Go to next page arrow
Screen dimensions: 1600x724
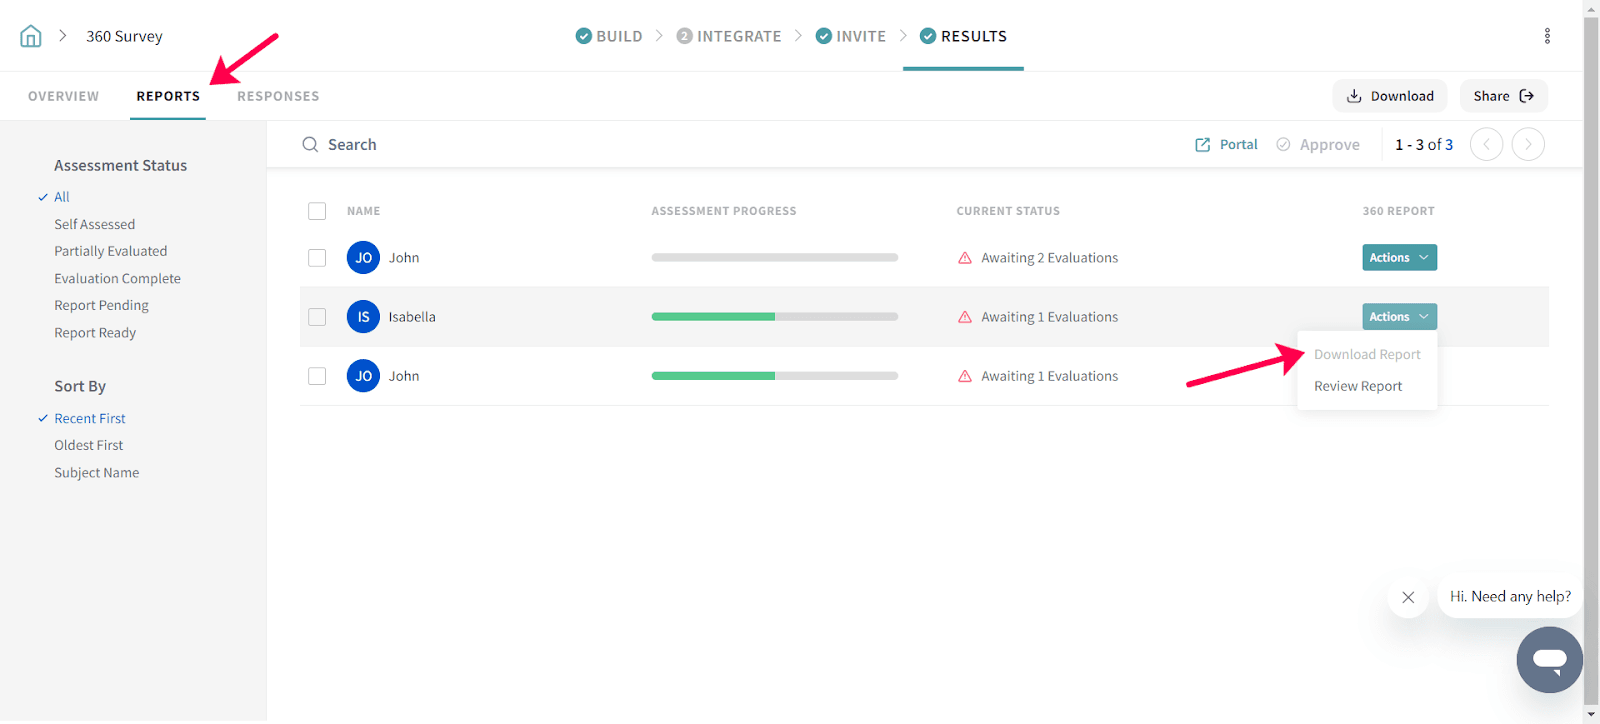pos(1528,145)
